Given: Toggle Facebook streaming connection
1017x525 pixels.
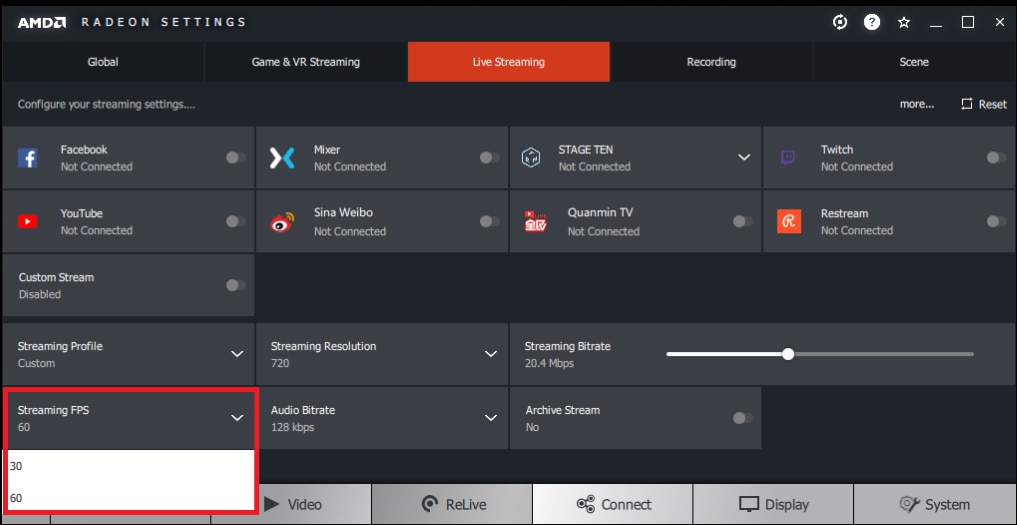Looking at the screenshot, I should [236, 158].
